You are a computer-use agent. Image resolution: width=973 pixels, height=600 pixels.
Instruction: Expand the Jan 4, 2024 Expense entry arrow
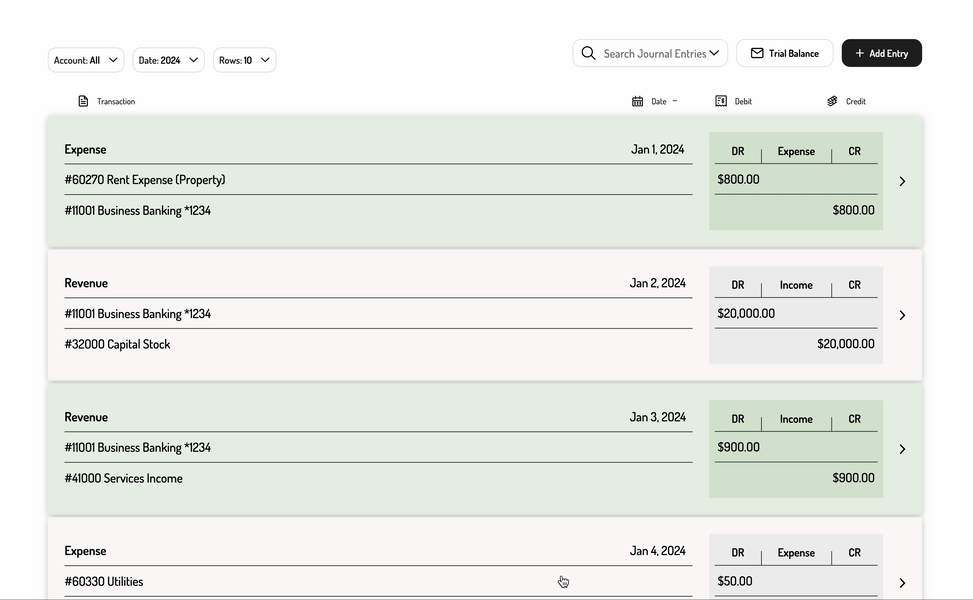pos(902,583)
